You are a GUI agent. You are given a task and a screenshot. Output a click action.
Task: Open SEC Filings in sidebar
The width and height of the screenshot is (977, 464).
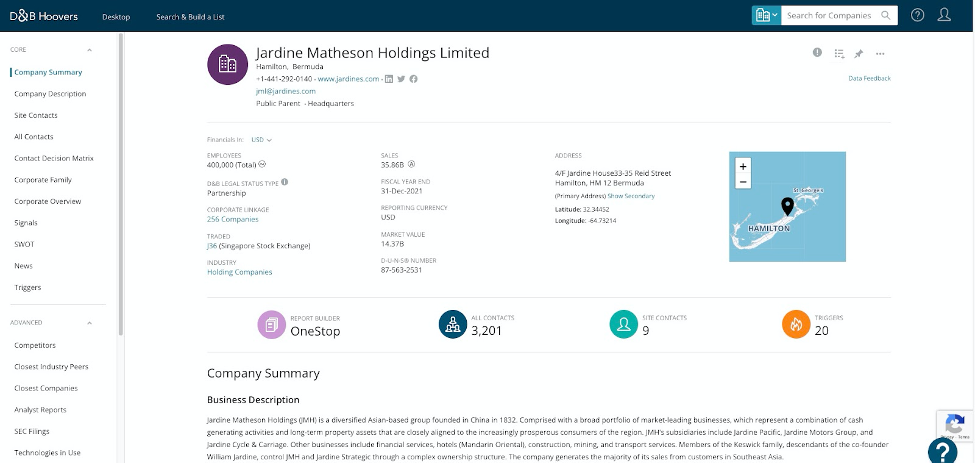coord(32,431)
